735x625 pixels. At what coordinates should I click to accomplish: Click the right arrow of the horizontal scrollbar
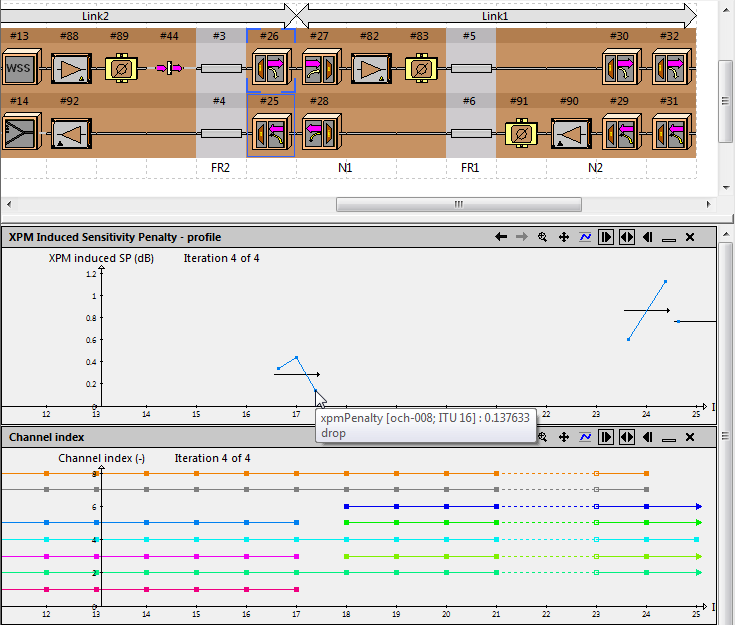pyautogui.click(x=708, y=204)
